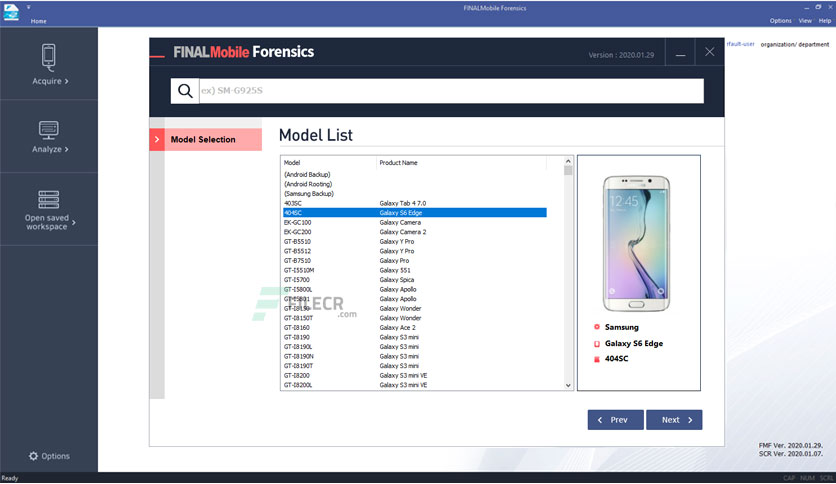Select model GT-B5510 row
836x484 pixels.
415,242
